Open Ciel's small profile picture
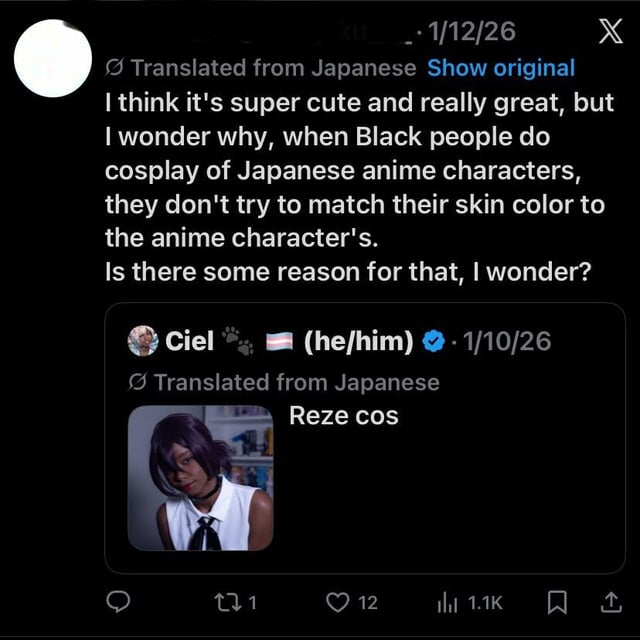Image resolution: width=640 pixels, height=640 pixels. pyautogui.click(x=143, y=341)
